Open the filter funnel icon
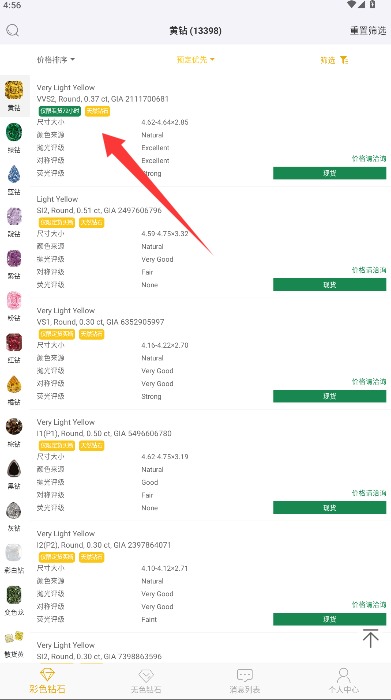Image resolution: width=391 pixels, height=700 pixels. 344,60
